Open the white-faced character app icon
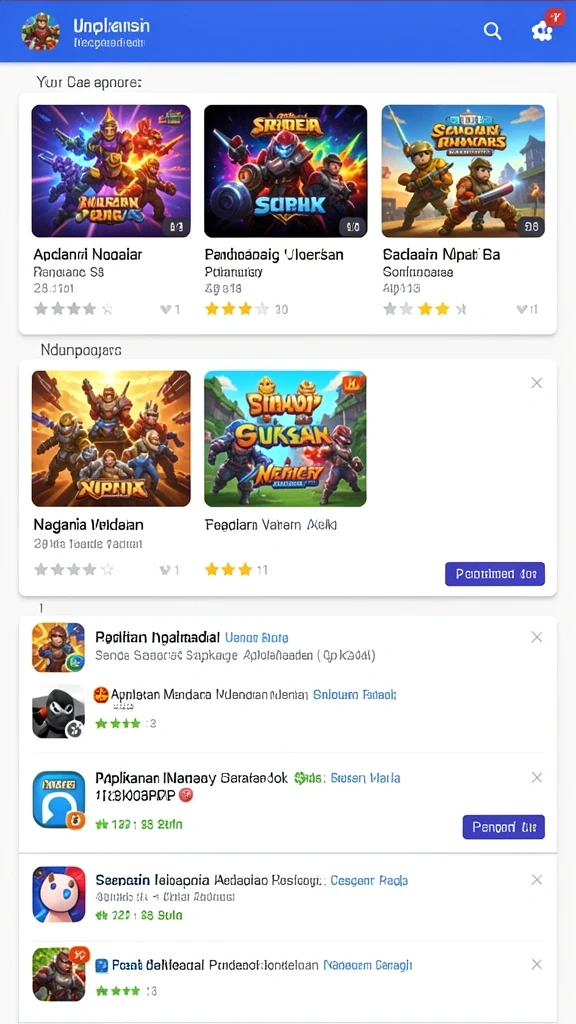The image size is (576, 1024). coord(59,894)
